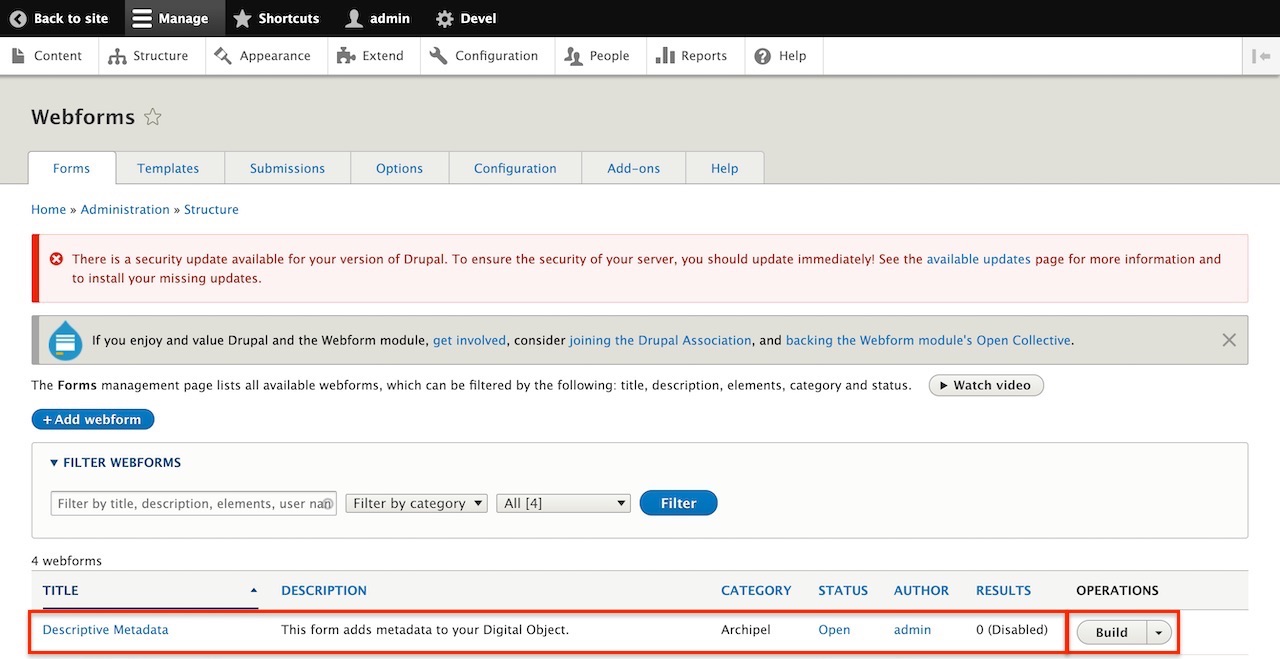The width and height of the screenshot is (1280, 659).
Task: Open the Reports bar chart menu
Action: tap(691, 56)
